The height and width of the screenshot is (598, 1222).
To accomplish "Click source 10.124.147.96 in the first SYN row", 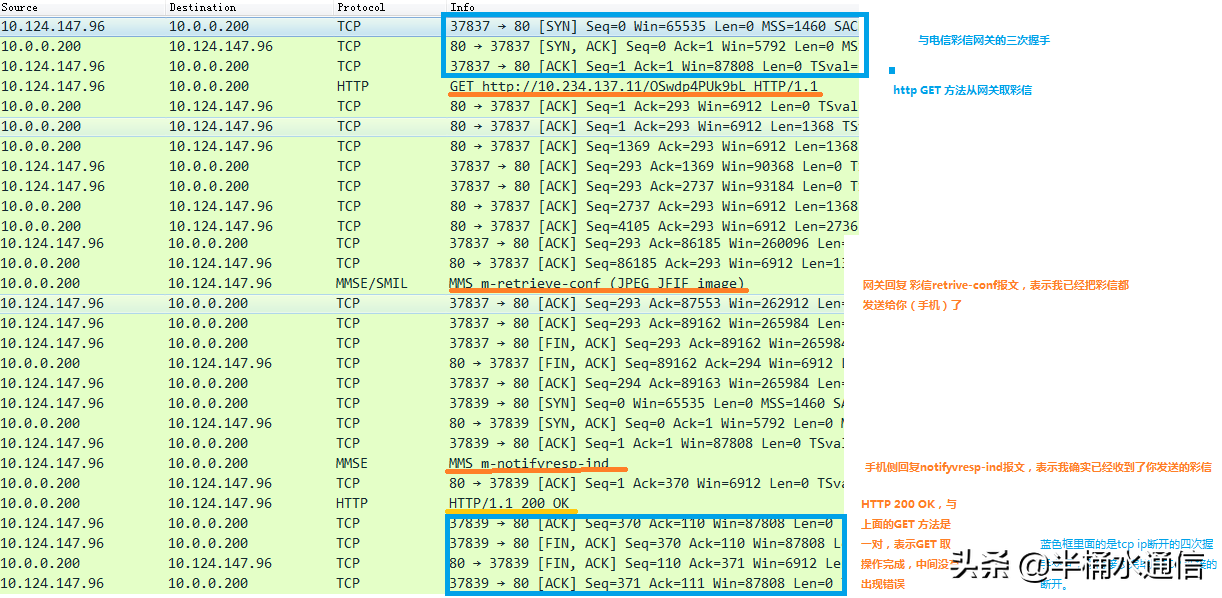I will 53,26.
